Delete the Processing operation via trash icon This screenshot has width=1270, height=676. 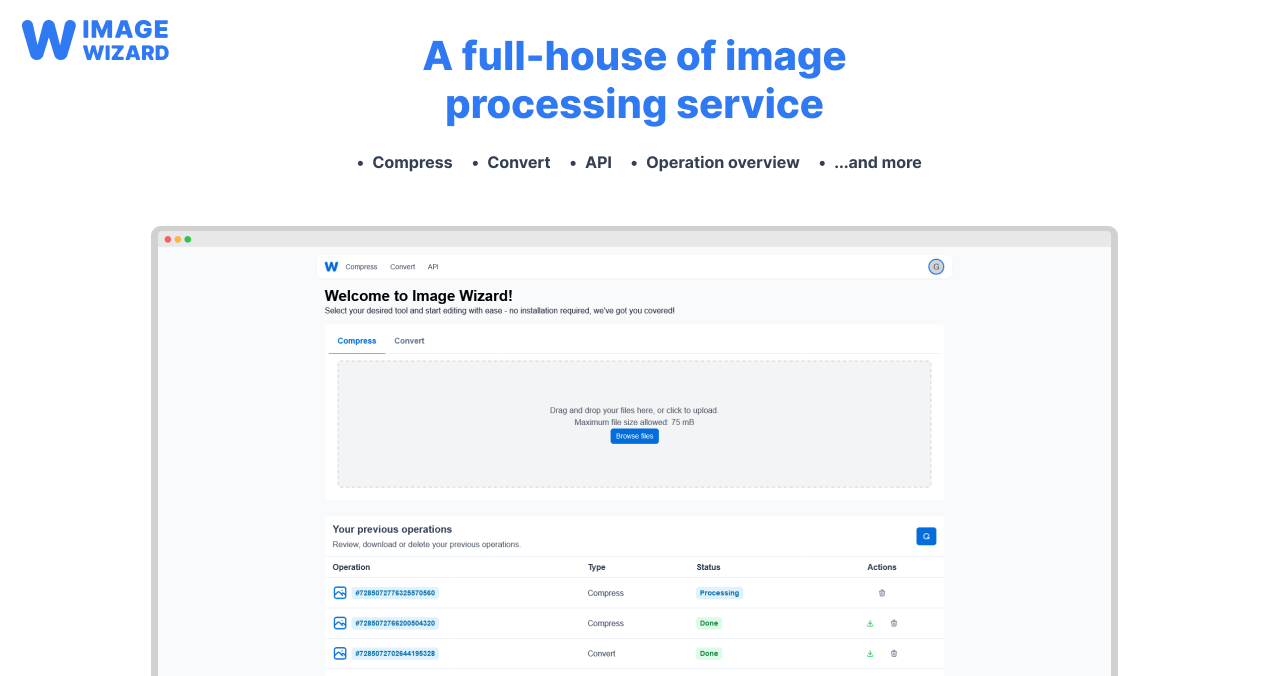tap(882, 593)
